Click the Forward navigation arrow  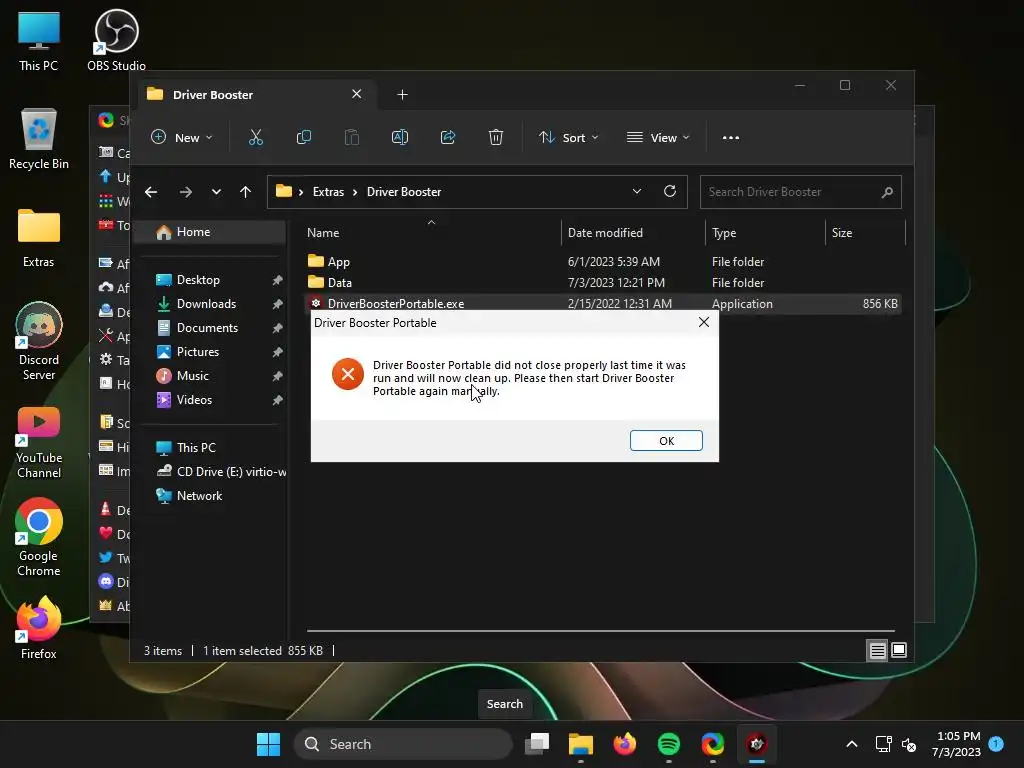click(185, 192)
